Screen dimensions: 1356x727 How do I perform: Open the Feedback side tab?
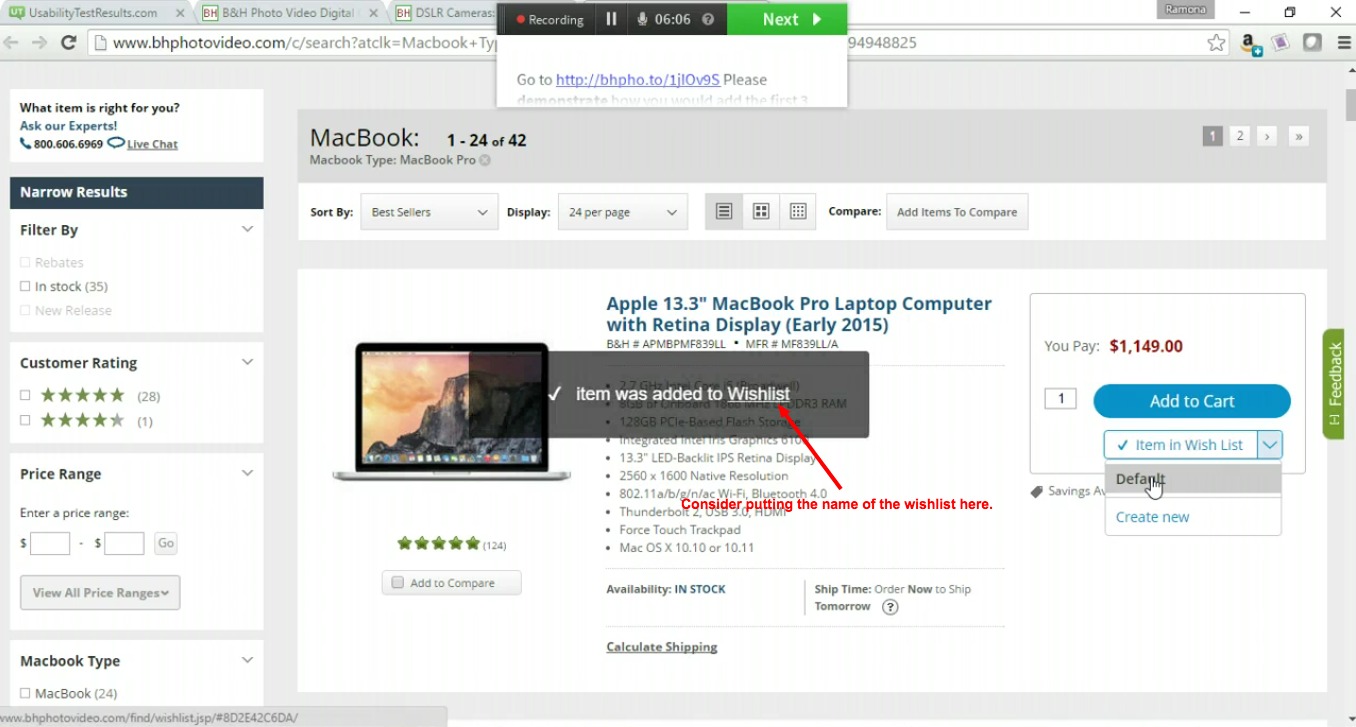point(1334,383)
